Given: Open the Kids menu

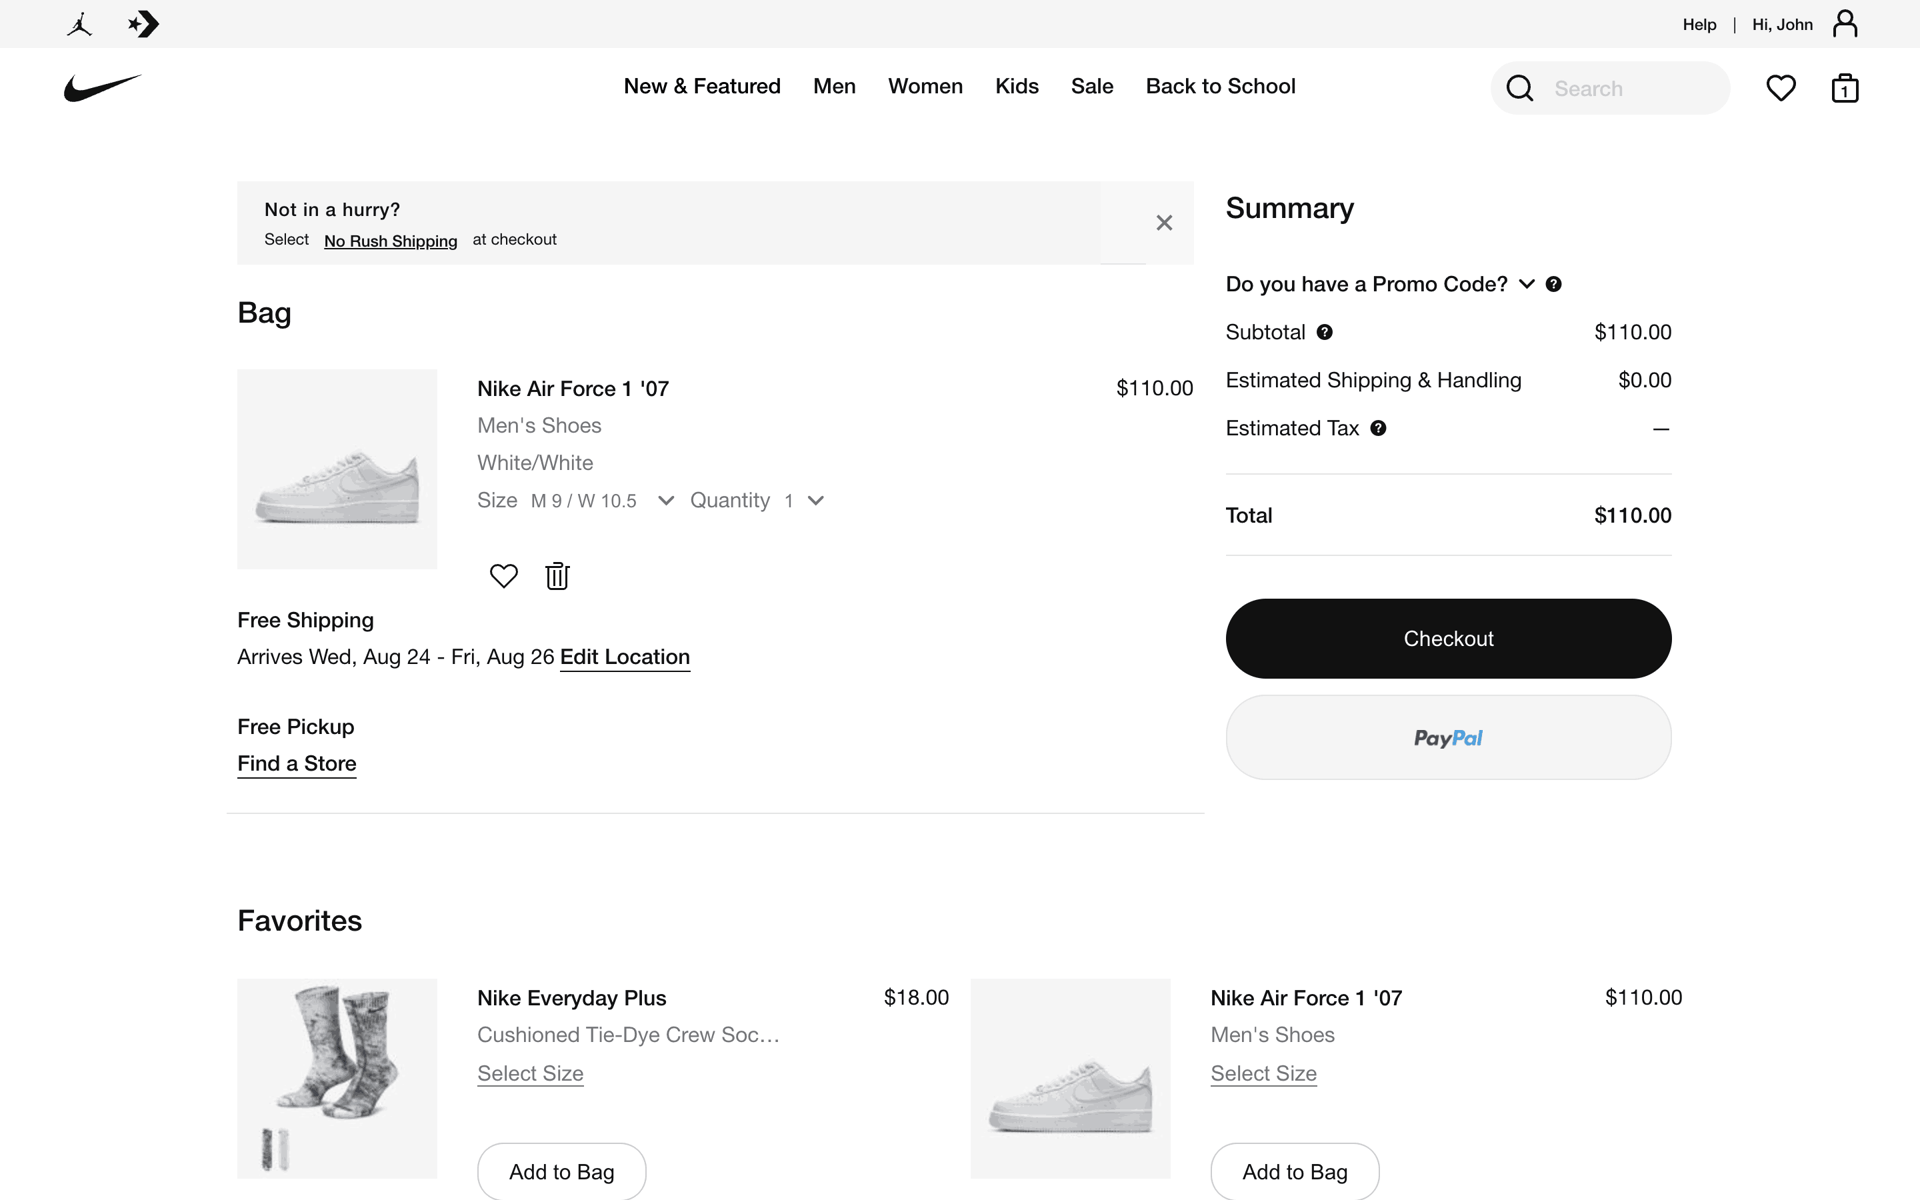Looking at the screenshot, I should [1017, 86].
